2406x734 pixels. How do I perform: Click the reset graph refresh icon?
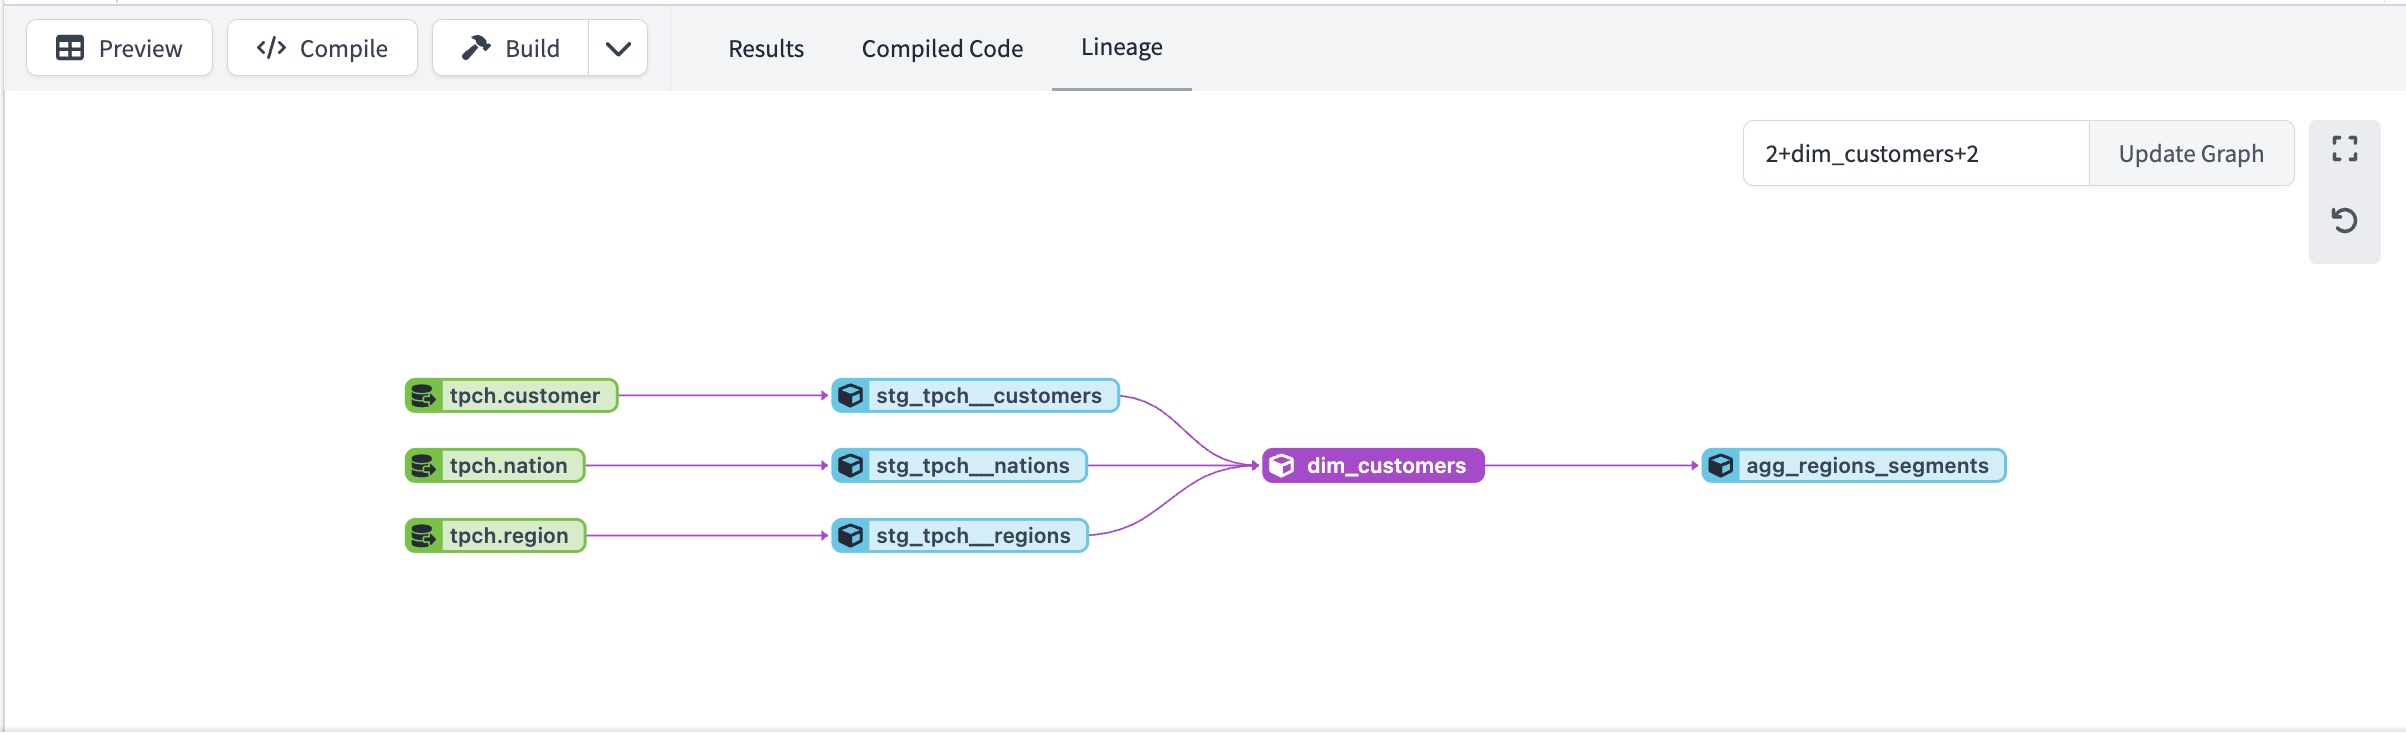click(2344, 220)
